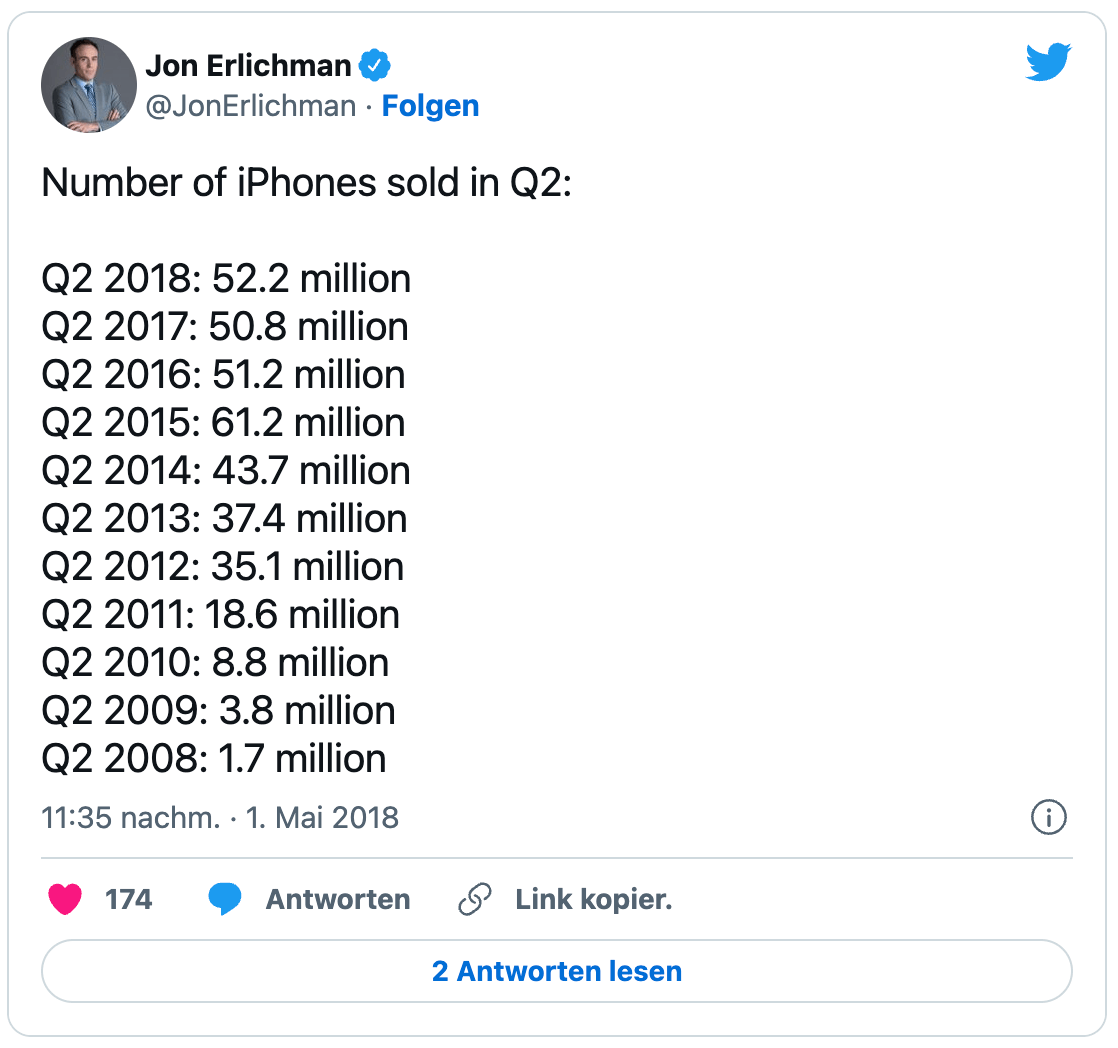Click the 174 likes count

coord(129,900)
